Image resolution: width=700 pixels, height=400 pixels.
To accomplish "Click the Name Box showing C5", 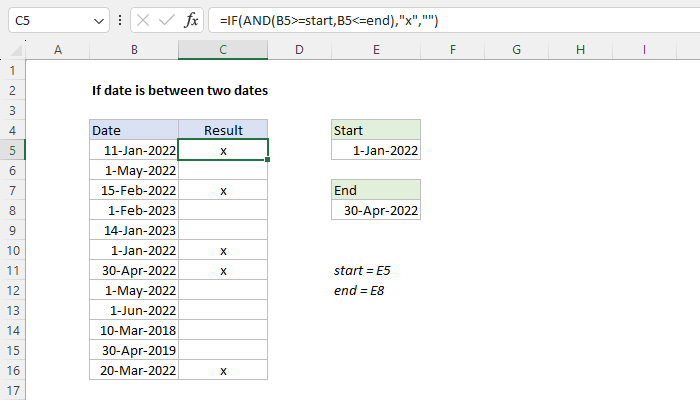I will [45, 20].
